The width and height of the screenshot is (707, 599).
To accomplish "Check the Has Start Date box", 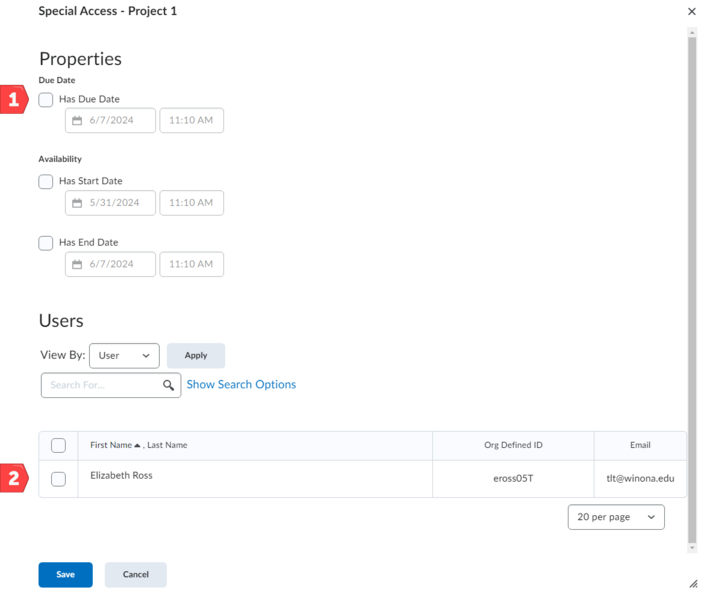I will pos(46,182).
